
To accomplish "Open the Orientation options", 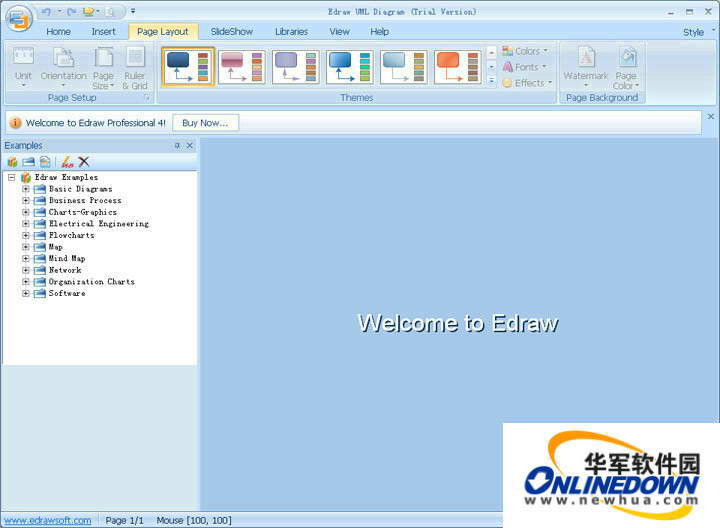I will (63, 68).
